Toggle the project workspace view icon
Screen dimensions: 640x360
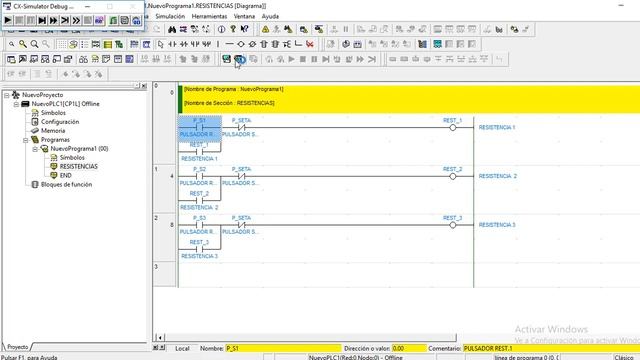coord(11,59)
